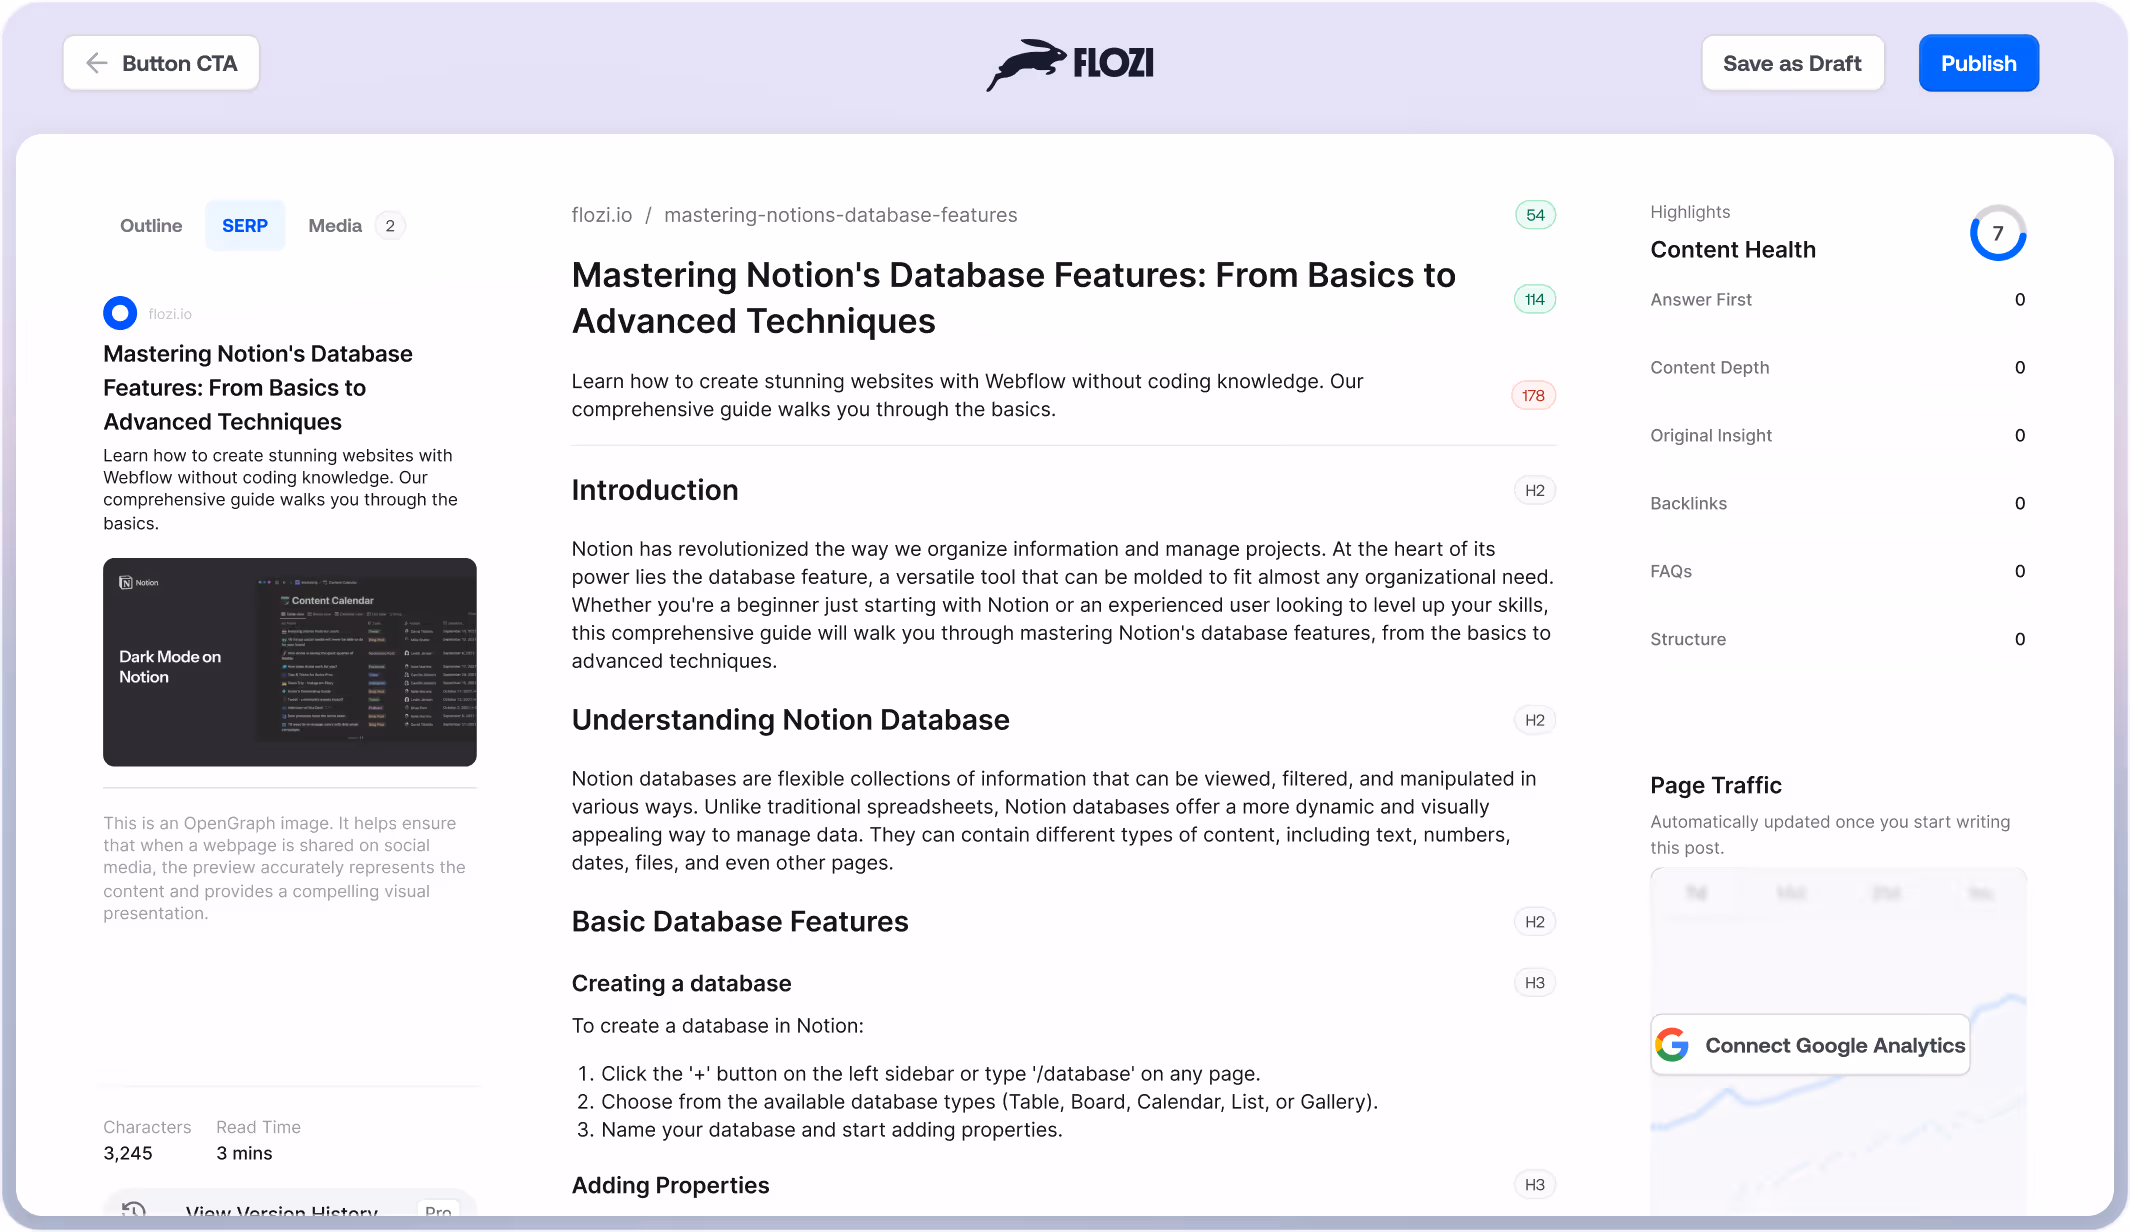Click the blue circle site favicon
The width and height of the screenshot is (2130, 1232).
tap(120, 313)
